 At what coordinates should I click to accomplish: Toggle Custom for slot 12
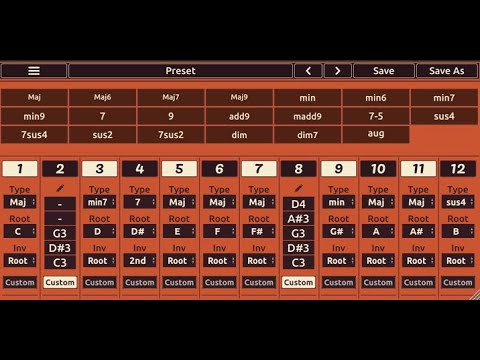click(458, 282)
